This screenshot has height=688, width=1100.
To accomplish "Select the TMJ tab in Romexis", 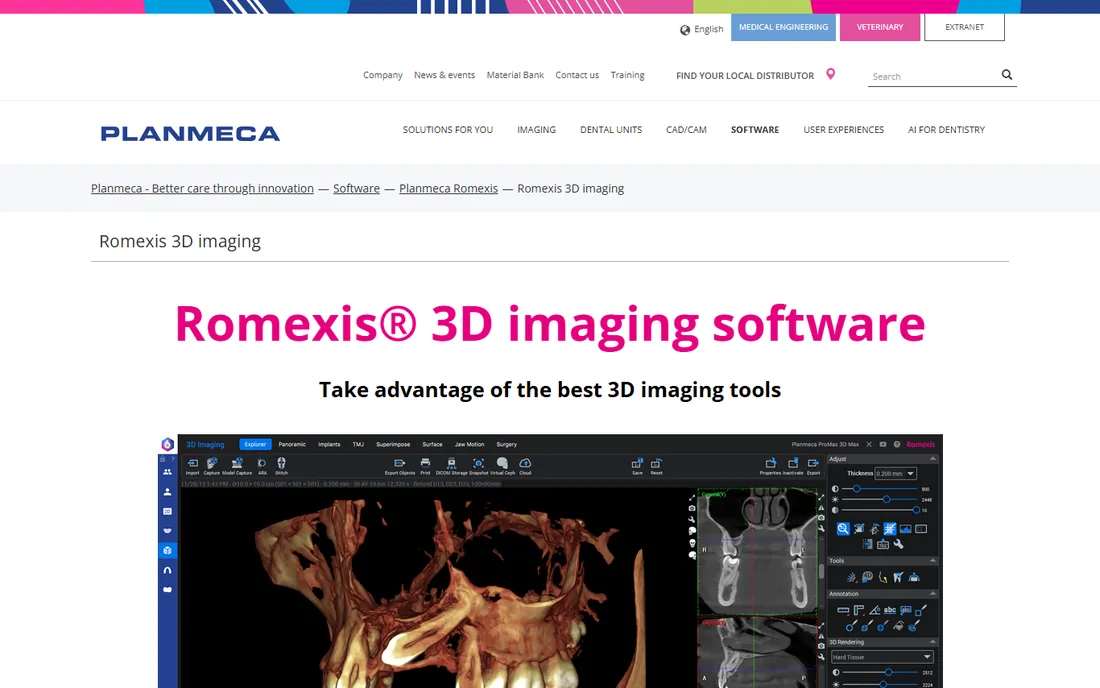I will pyautogui.click(x=358, y=444).
